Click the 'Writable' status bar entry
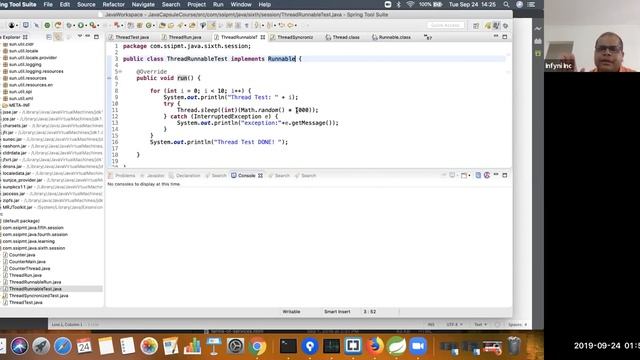Screen dimensions: 640x360 pyautogui.click(x=291, y=311)
